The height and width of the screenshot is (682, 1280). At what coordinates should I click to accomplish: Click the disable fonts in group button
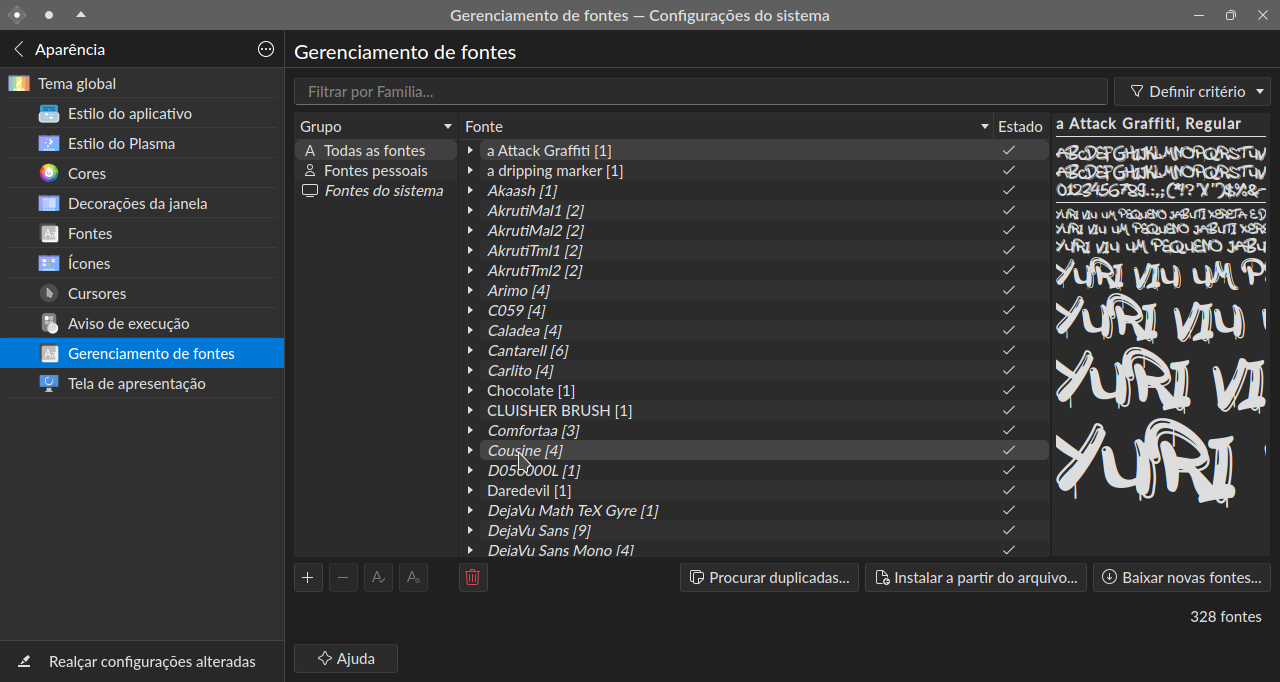(413, 578)
